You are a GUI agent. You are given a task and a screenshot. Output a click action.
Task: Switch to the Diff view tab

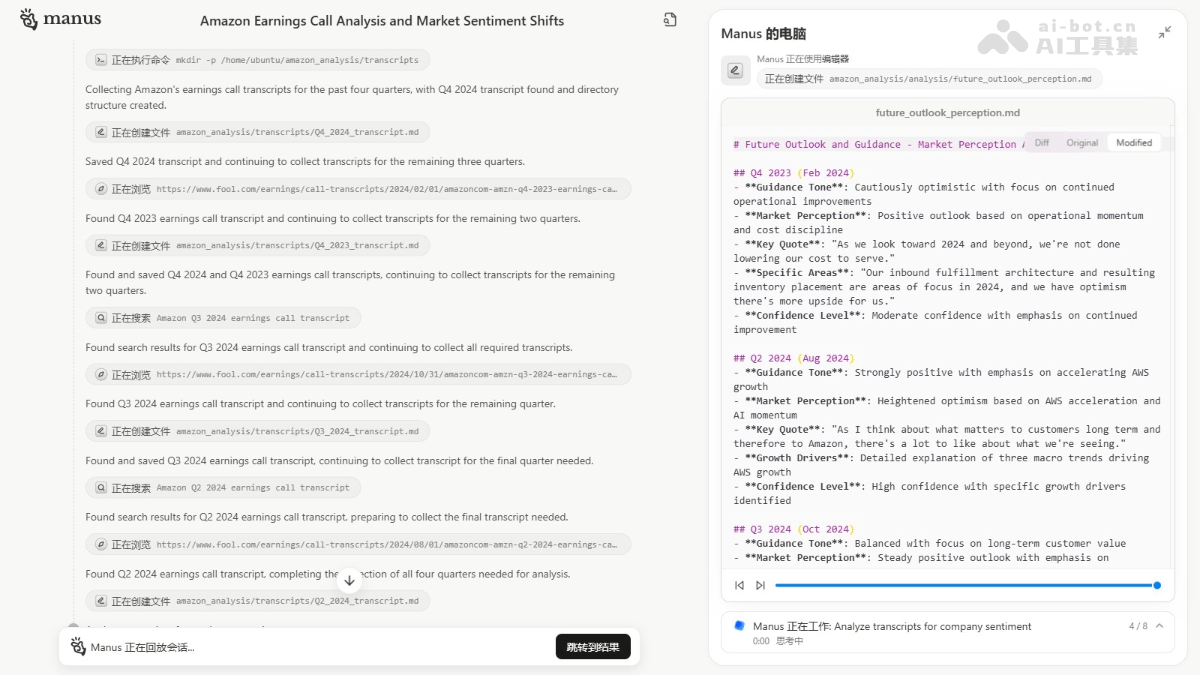coord(1042,143)
